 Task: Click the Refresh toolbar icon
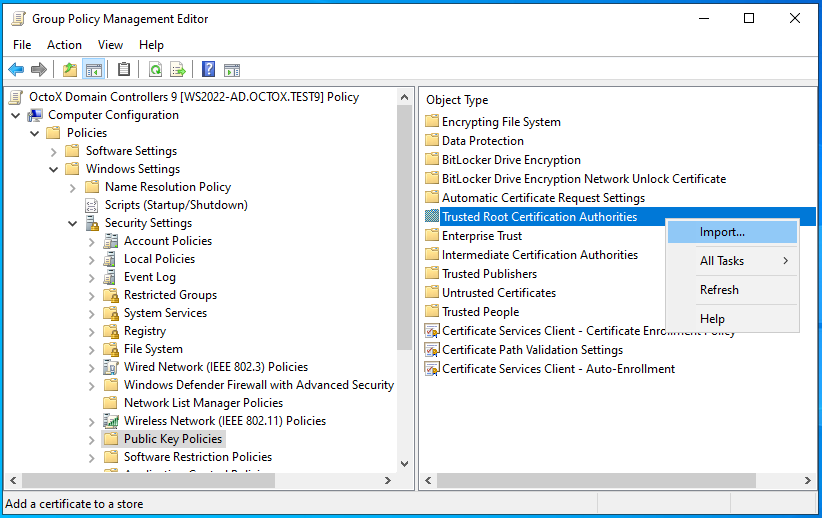(x=155, y=69)
